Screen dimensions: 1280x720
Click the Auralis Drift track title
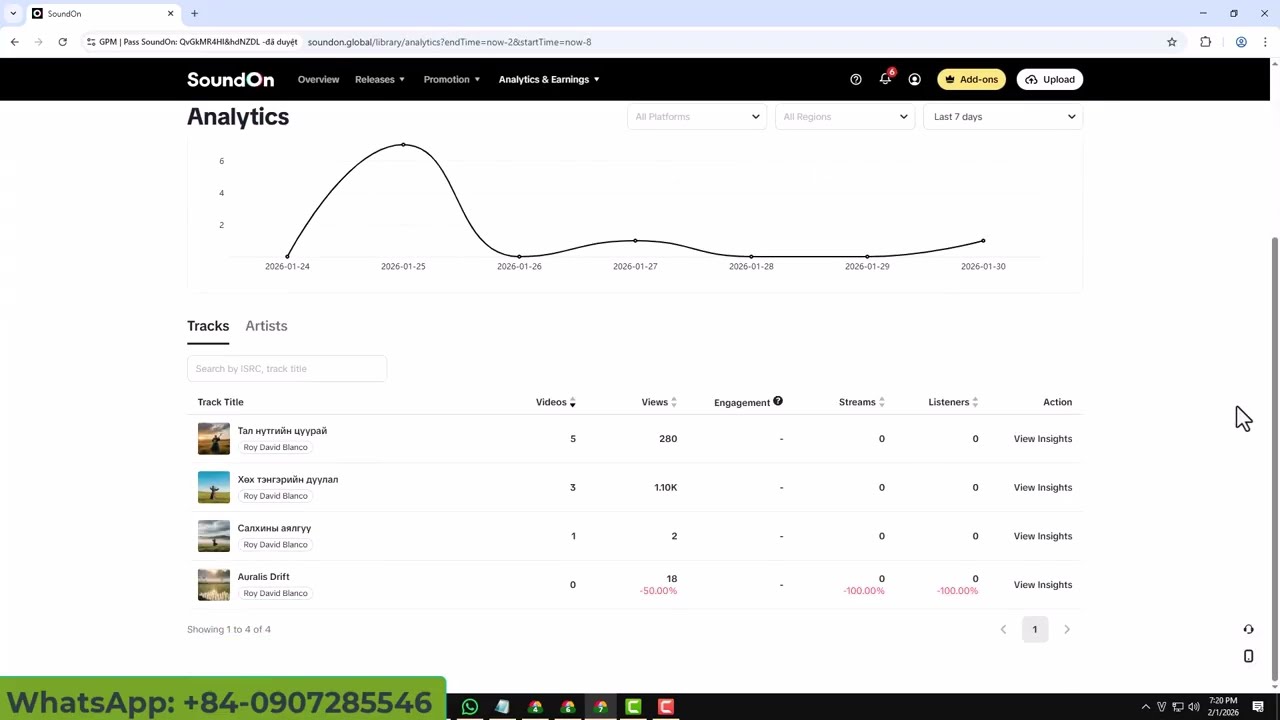tap(263, 577)
